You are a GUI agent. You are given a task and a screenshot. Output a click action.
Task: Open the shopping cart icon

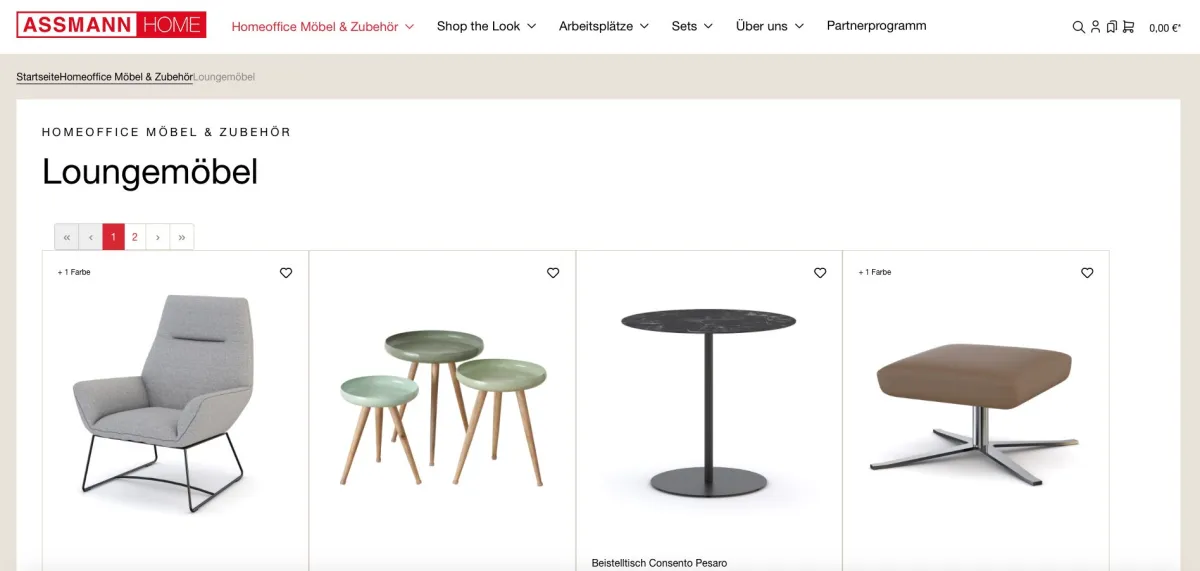pos(1128,27)
